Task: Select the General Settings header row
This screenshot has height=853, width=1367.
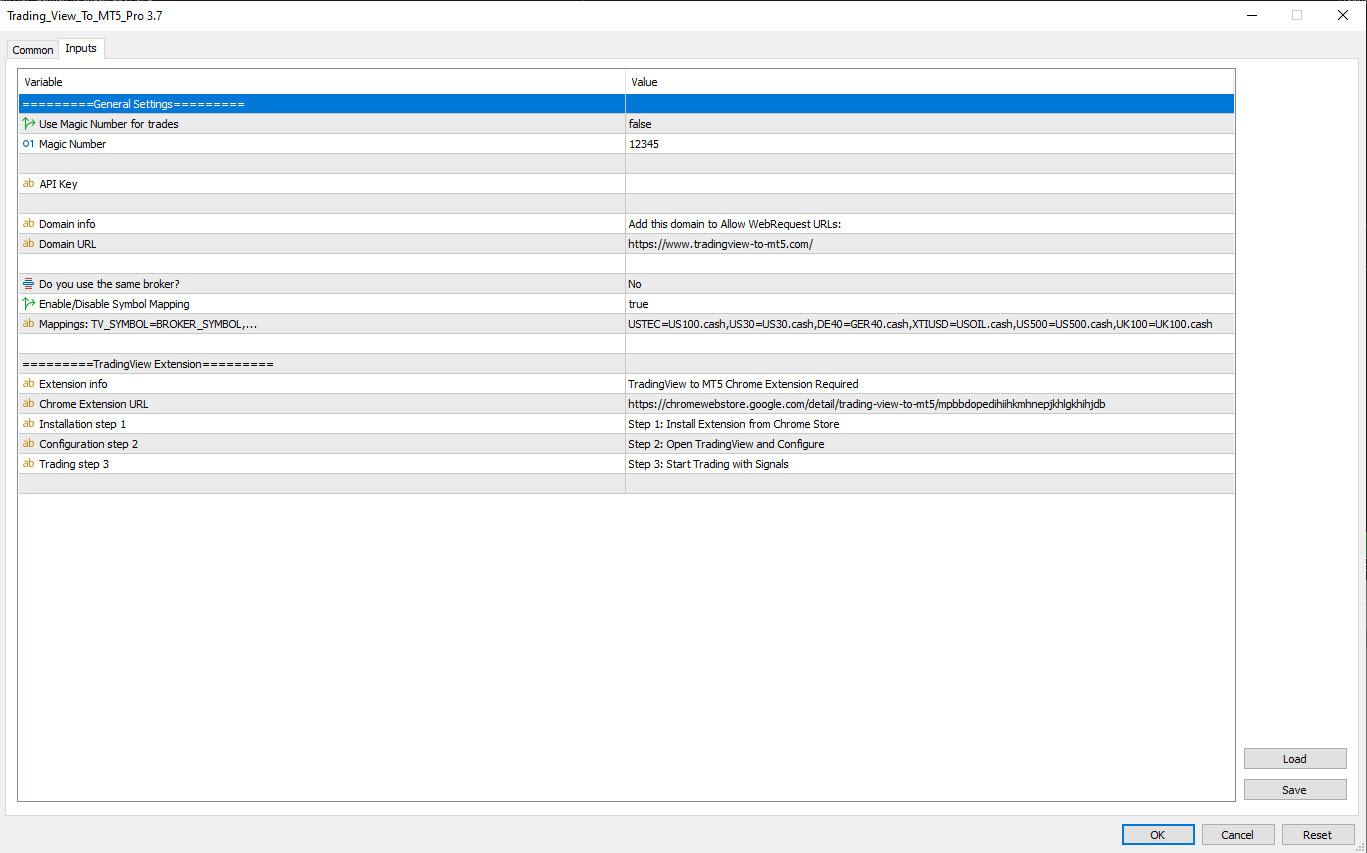Action: click(626, 104)
